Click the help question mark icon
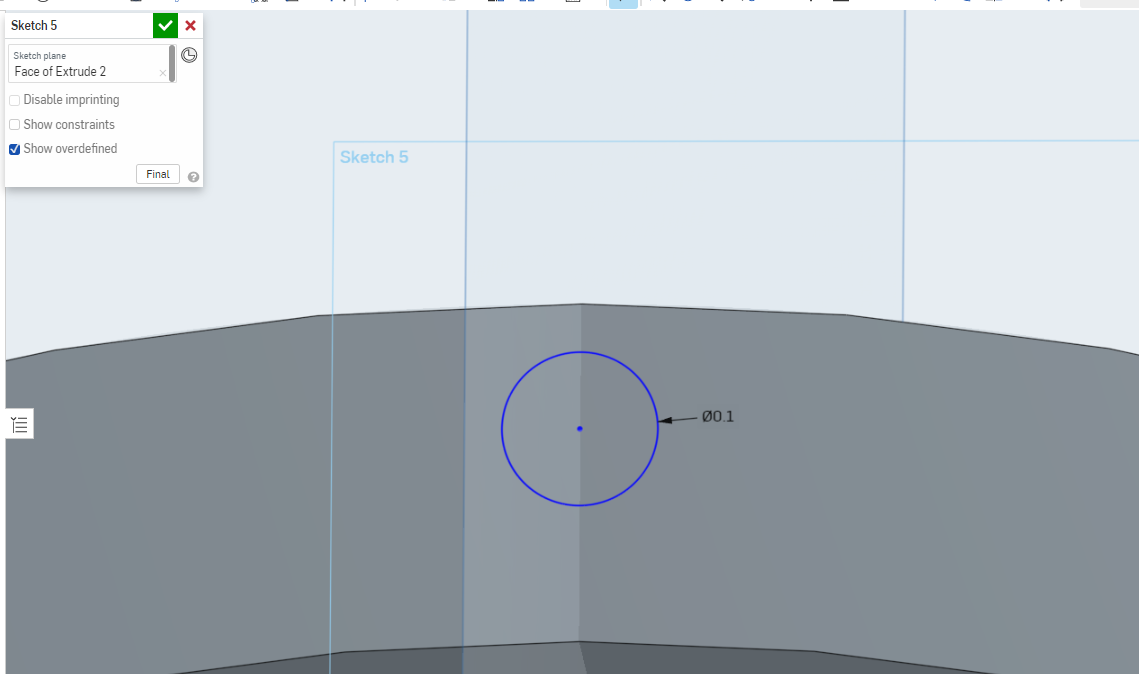This screenshot has height=674, width=1139. coord(193,177)
